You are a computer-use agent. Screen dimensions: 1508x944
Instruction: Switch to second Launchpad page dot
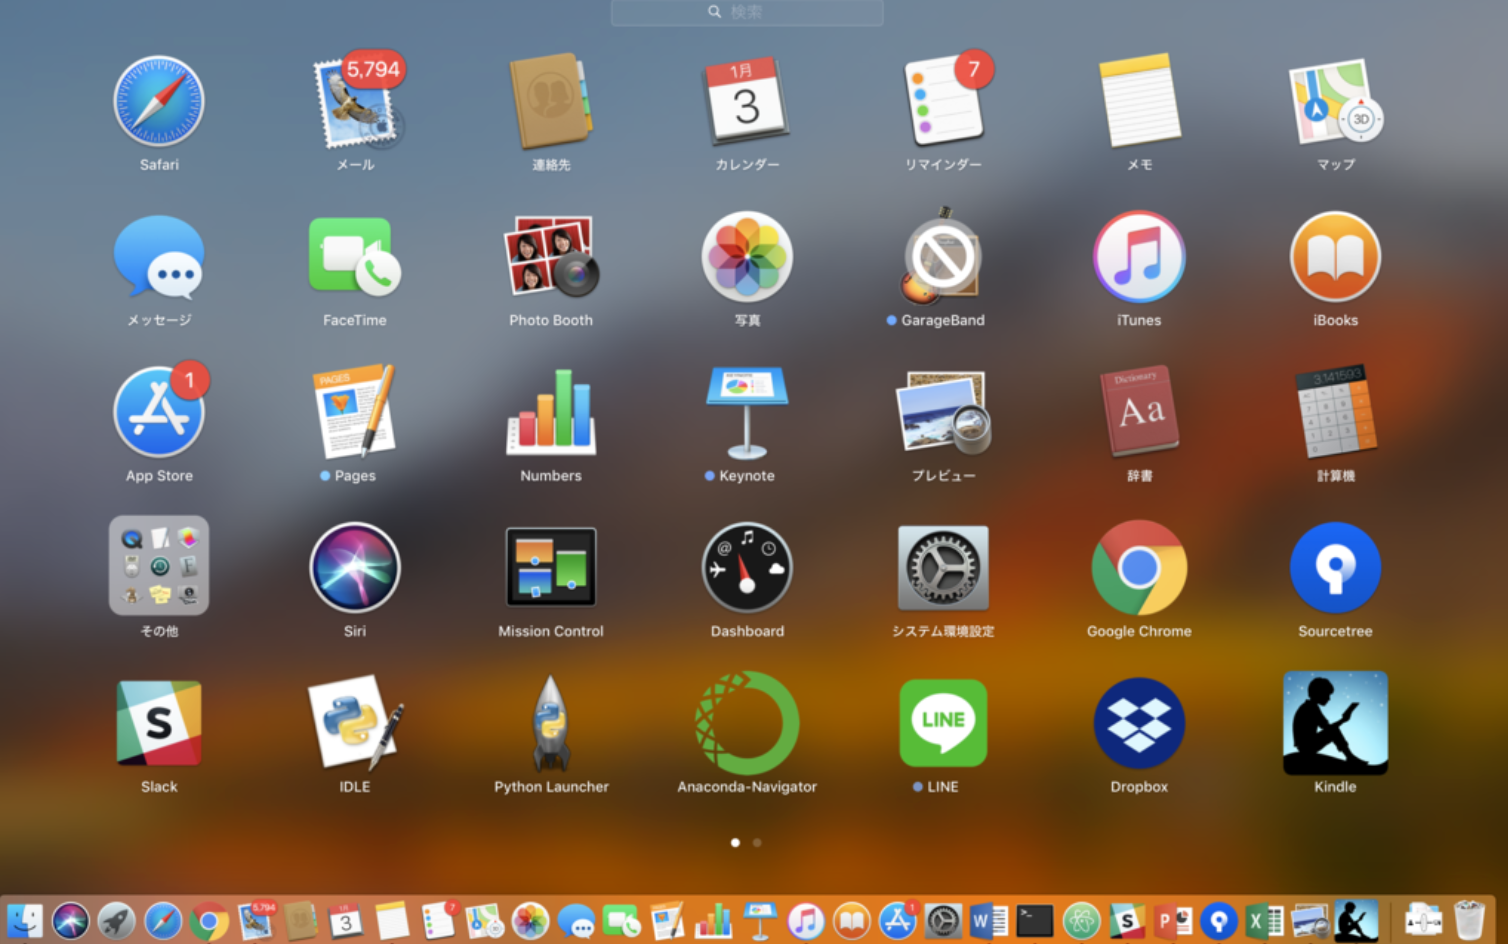(x=757, y=843)
